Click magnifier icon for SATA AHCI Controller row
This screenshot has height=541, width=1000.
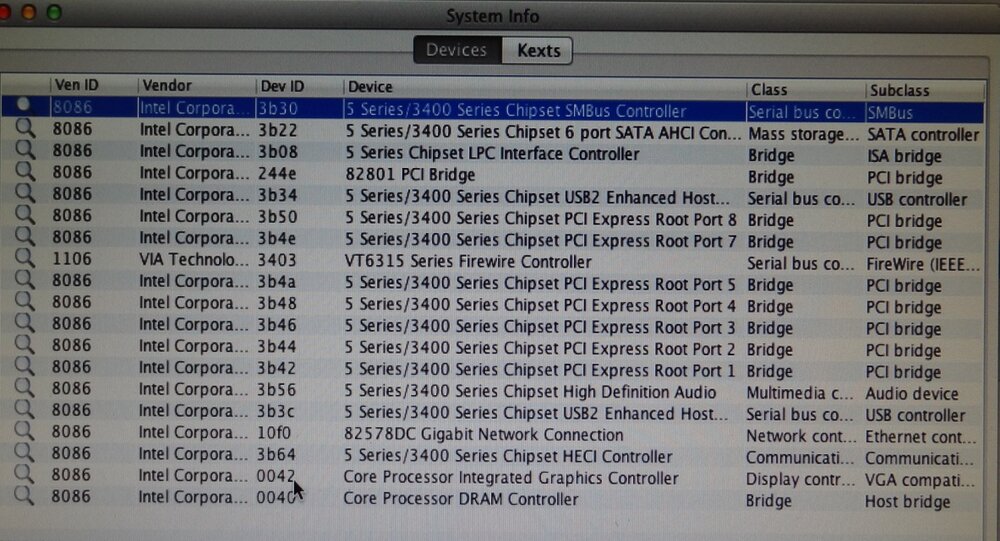pyautogui.click(x=24, y=133)
